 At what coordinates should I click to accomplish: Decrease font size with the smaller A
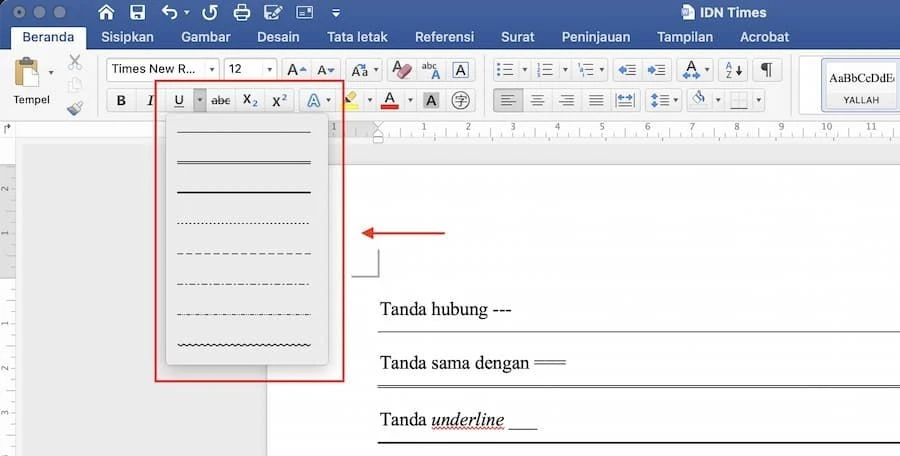coord(326,70)
